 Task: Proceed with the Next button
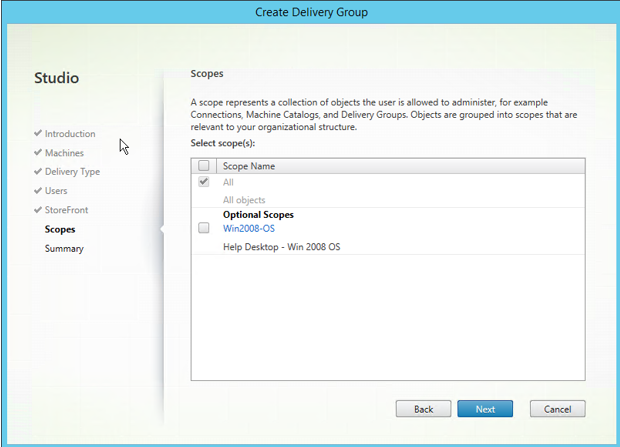(x=484, y=409)
